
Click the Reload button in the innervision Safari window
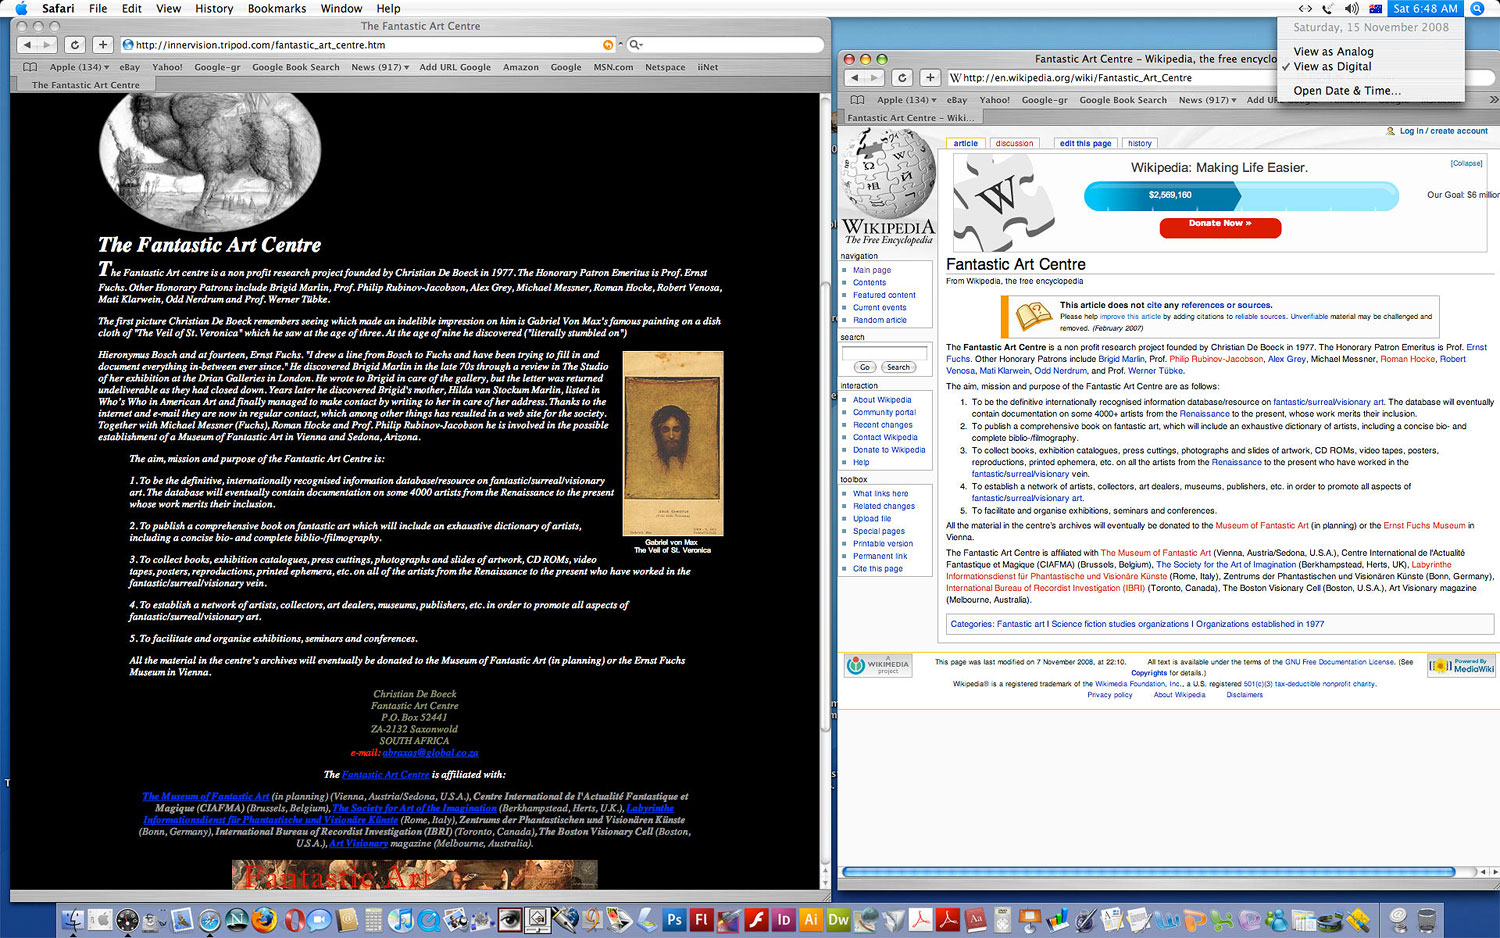74,45
